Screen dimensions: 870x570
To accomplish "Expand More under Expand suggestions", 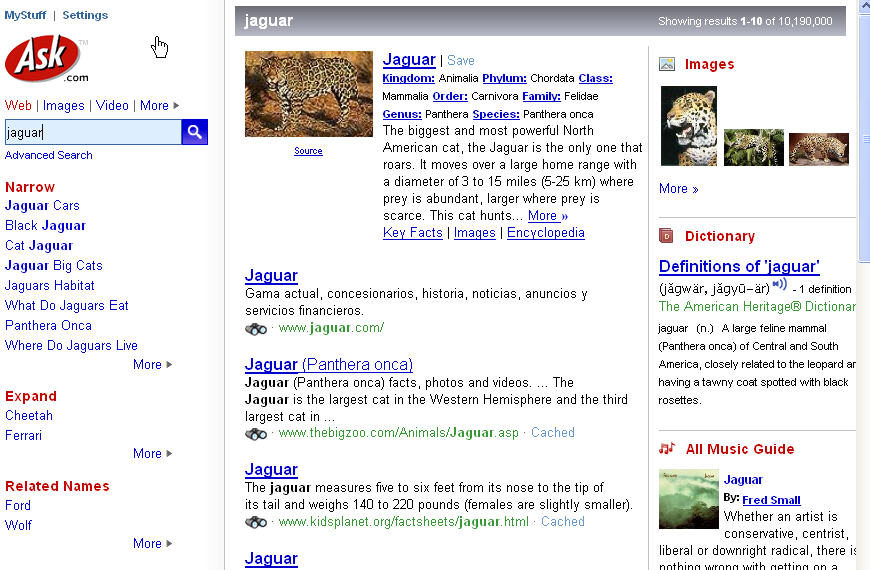I will coord(153,453).
